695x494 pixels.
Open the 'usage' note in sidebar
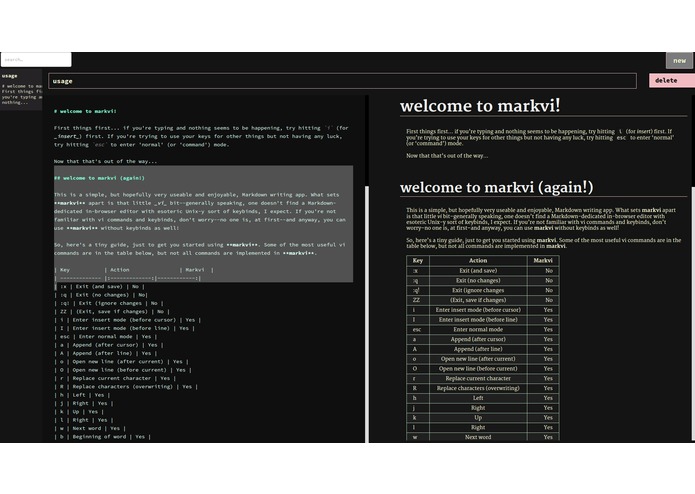point(21,89)
